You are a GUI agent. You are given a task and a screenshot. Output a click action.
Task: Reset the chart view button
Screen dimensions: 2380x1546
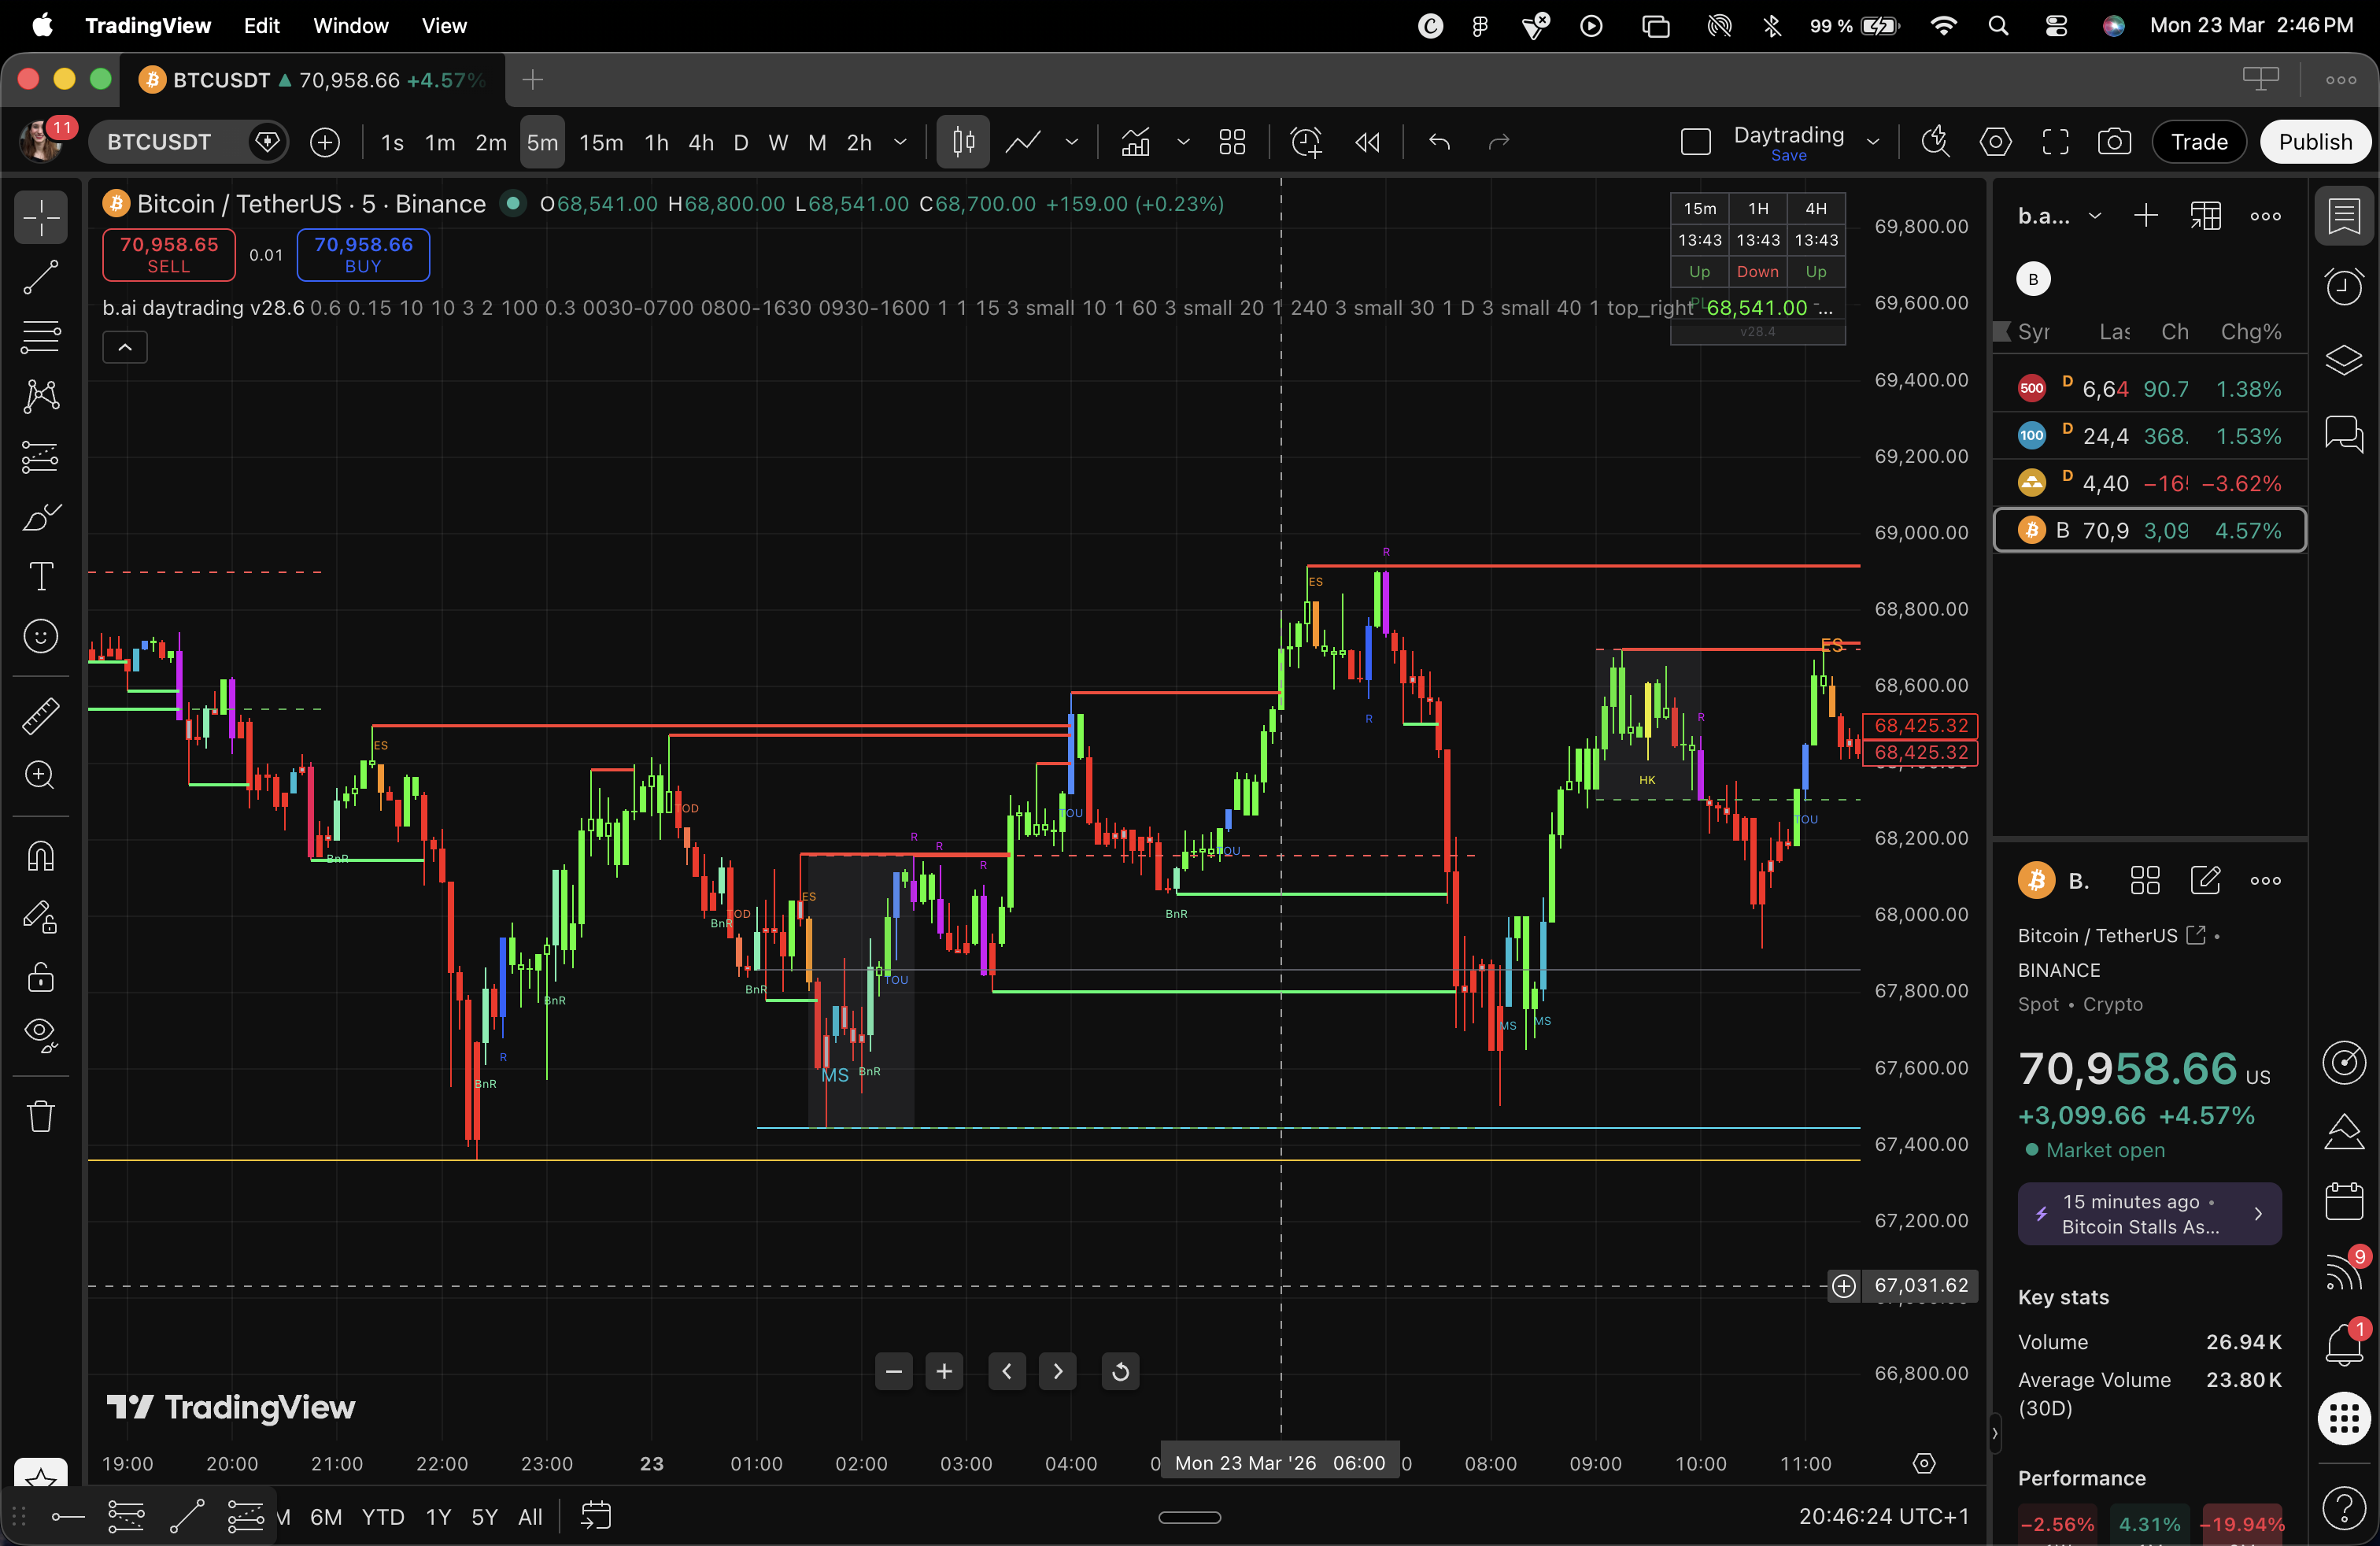point(1120,1371)
